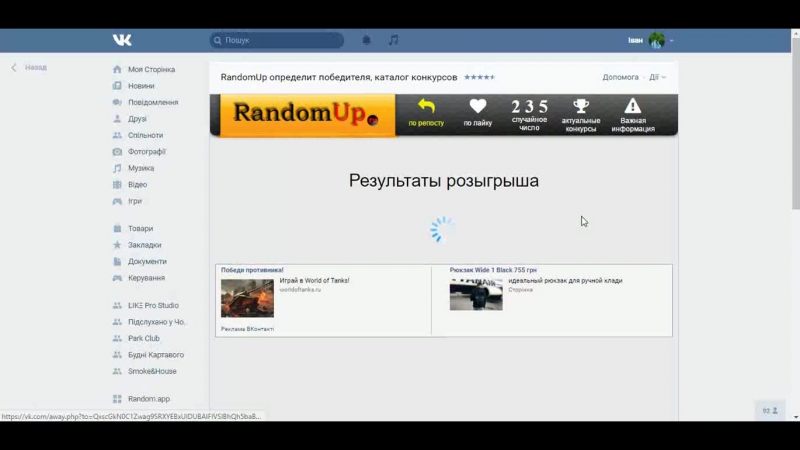Open 'Закладки' in the left menu
Image resolution: width=800 pixels, height=450 pixels.
point(144,245)
